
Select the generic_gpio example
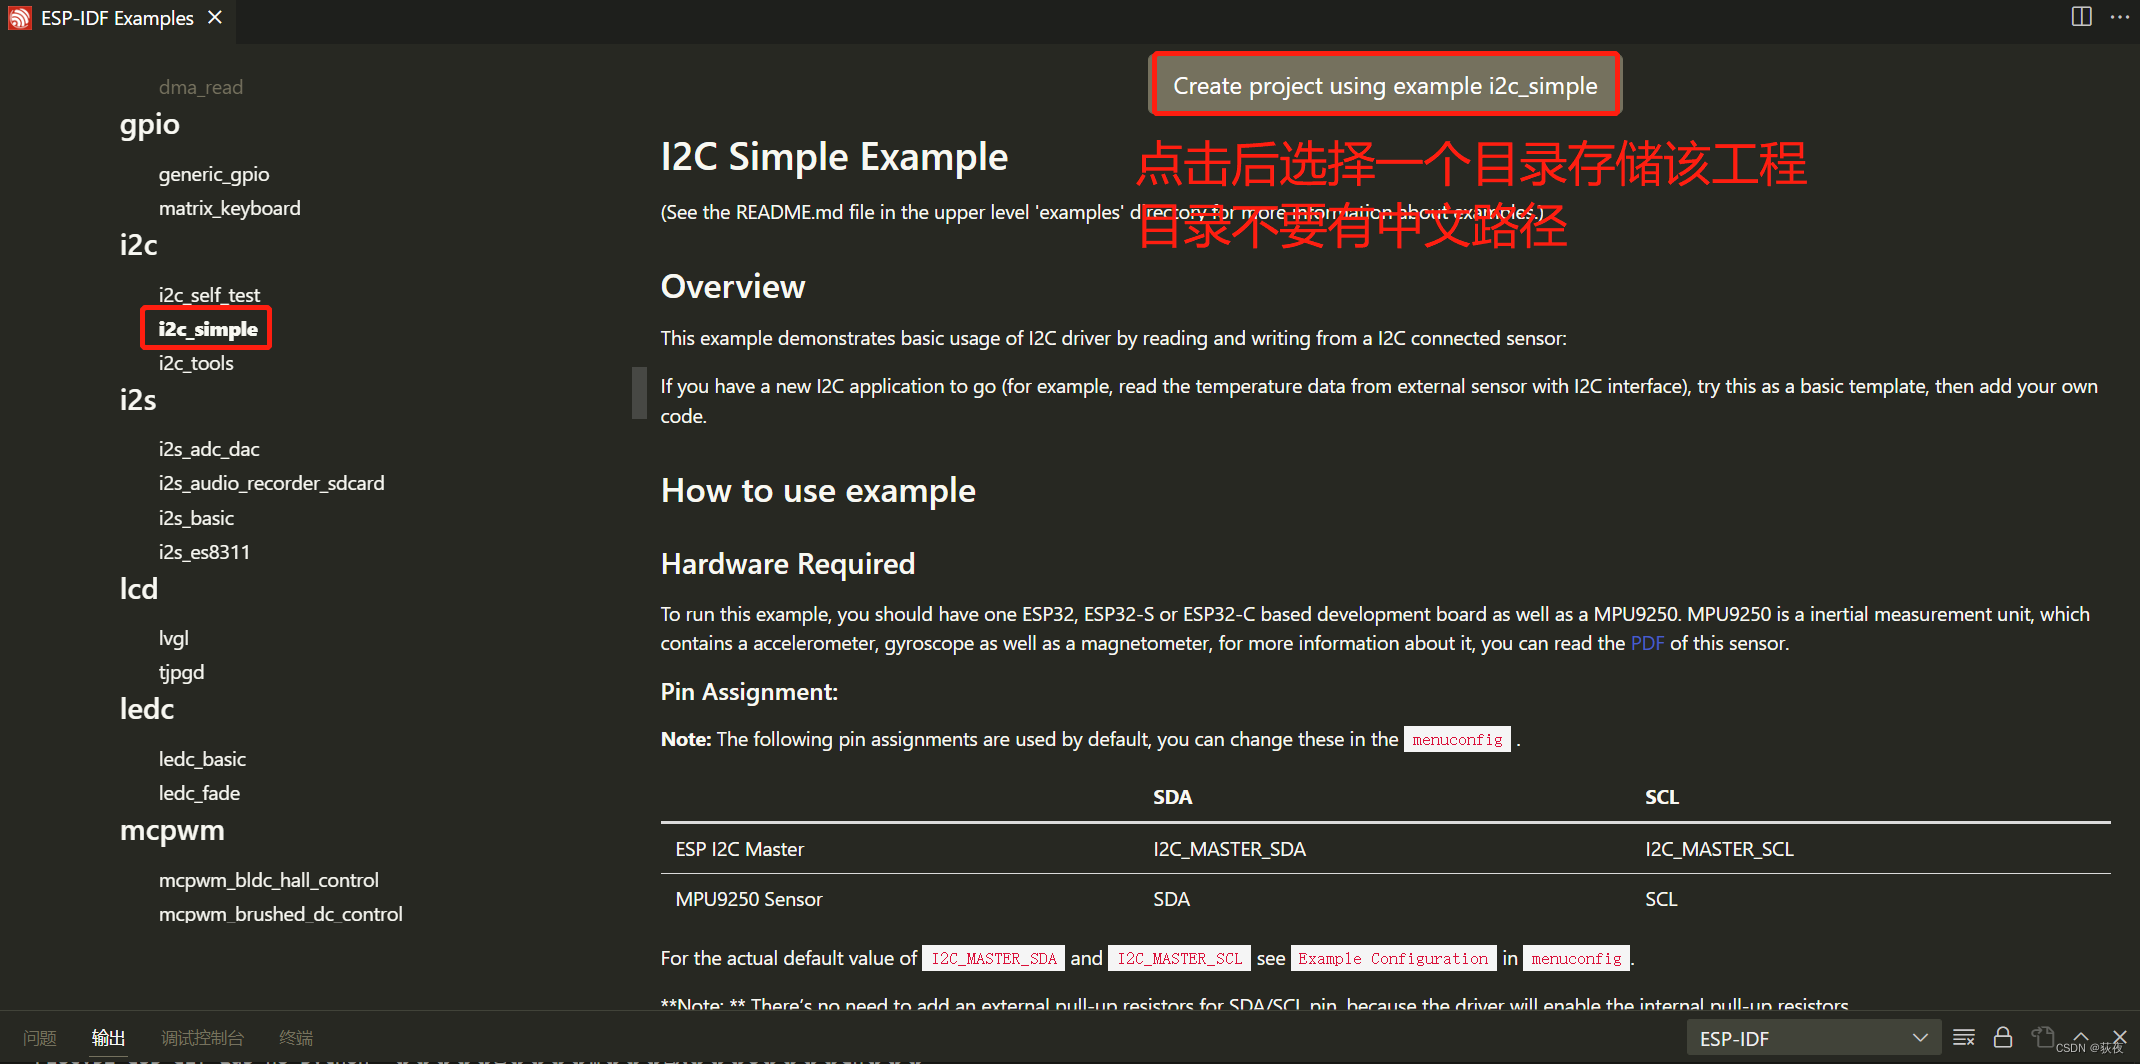coord(213,174)
